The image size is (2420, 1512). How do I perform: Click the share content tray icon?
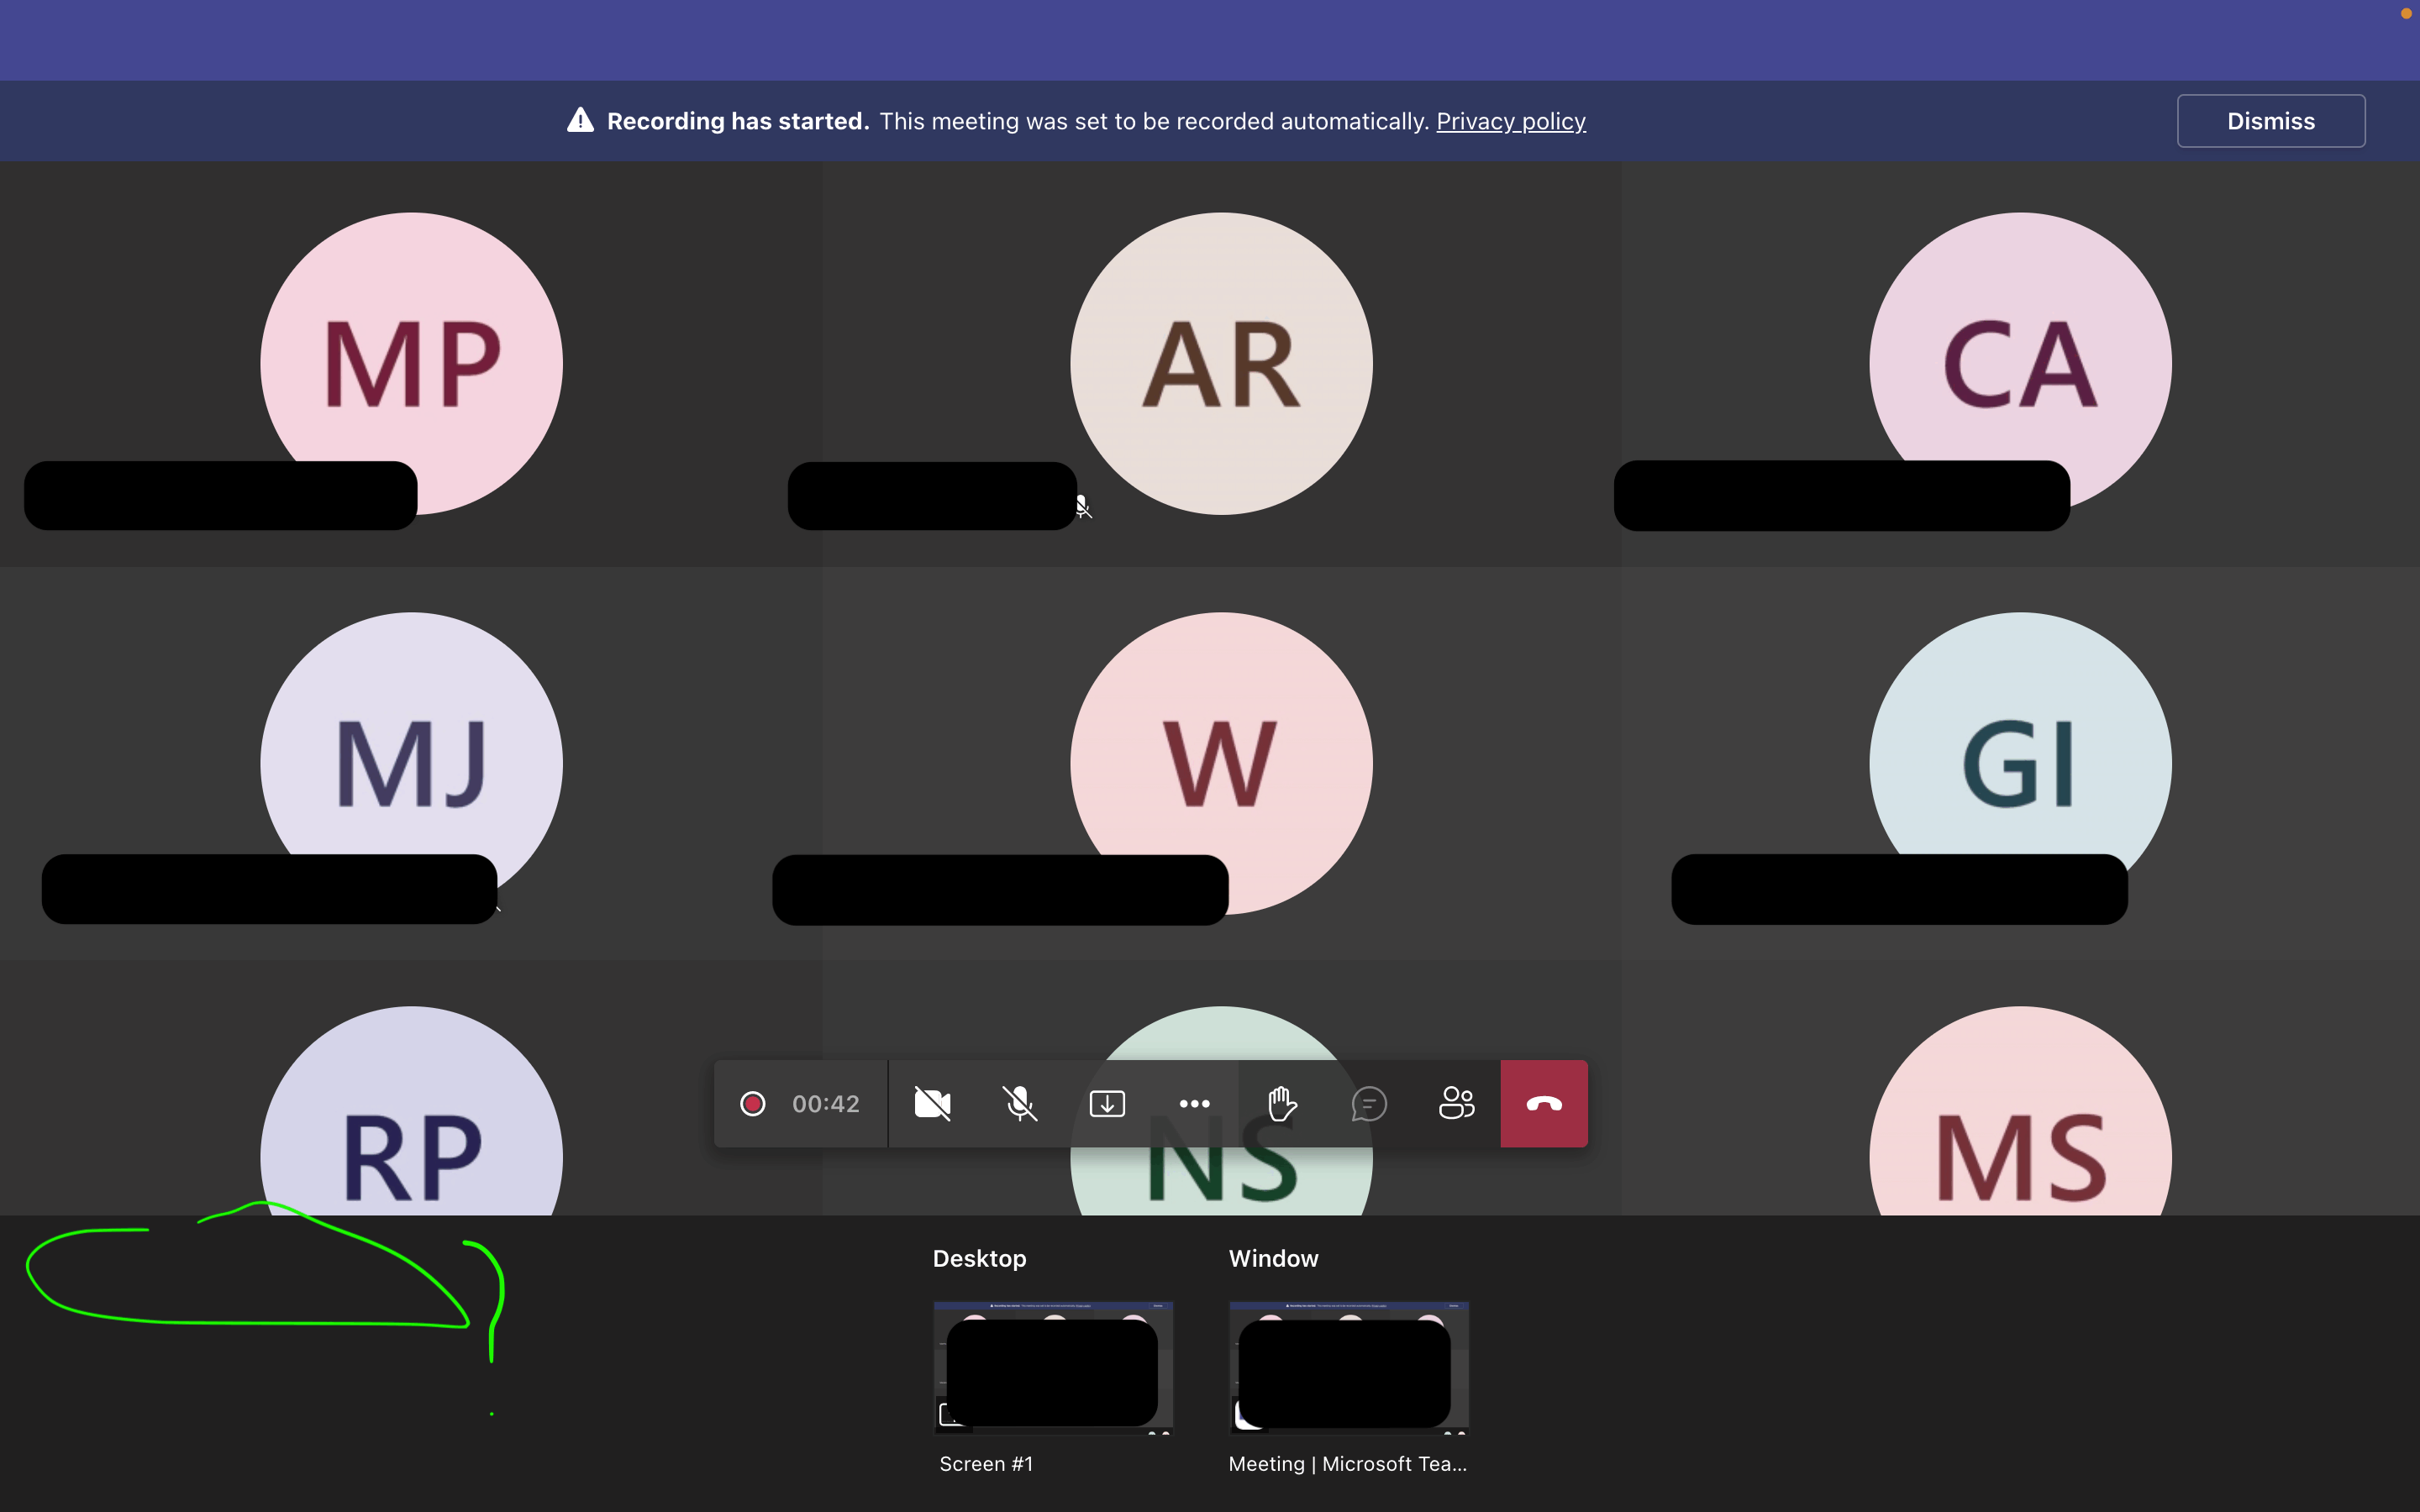[1107, 1104]
